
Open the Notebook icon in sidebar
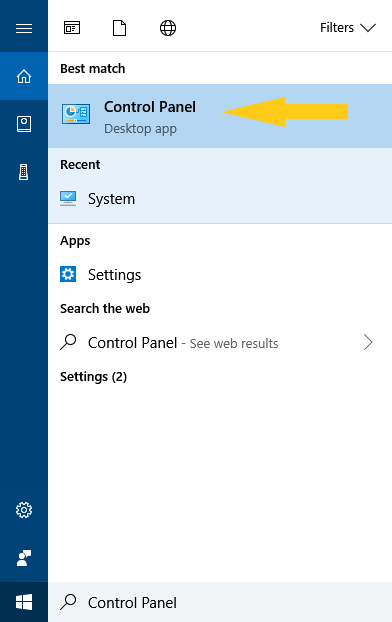pos(24,124)
